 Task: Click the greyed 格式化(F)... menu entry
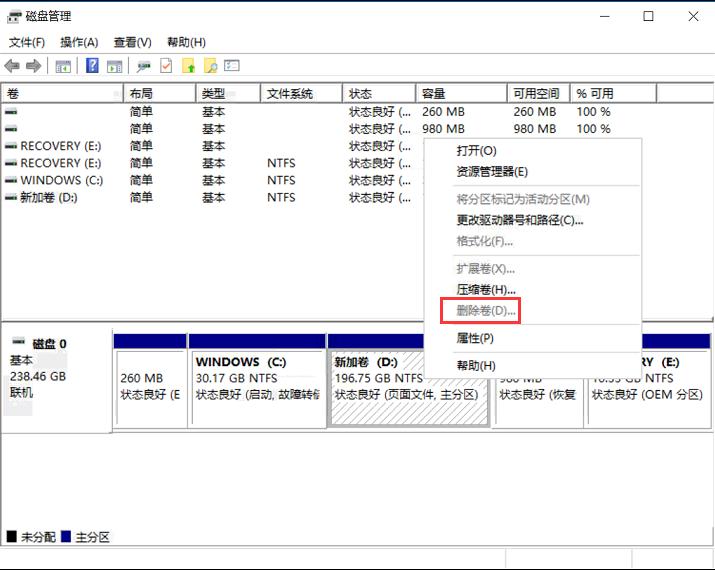pyautogui.click(x=533, y=241)
